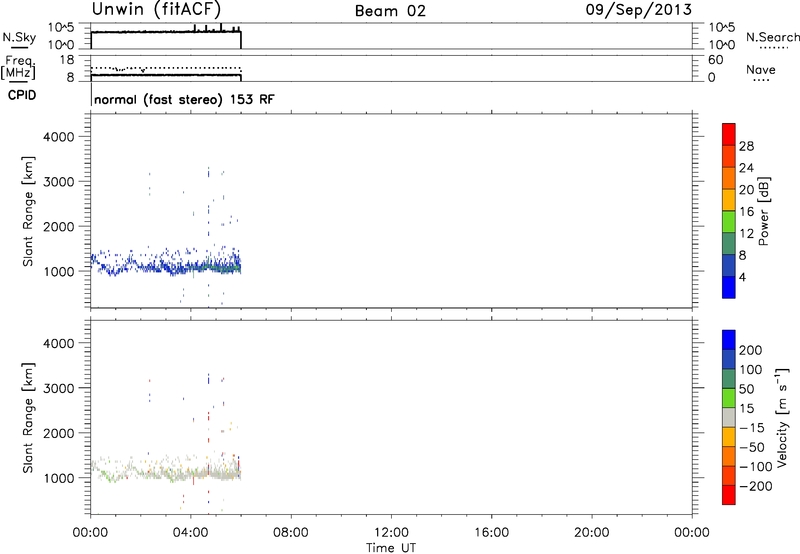Pick the Power colorbar segment between 20 and 24
This screenshot has width=800, height=554.
pyautogui.click(x=729, y=178)
